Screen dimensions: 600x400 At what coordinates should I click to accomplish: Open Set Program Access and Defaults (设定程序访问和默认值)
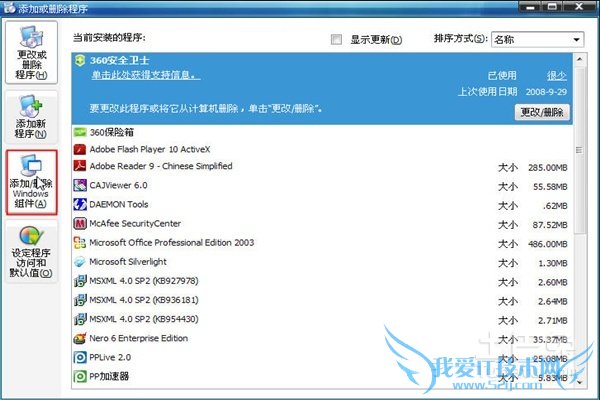point(31,251)
